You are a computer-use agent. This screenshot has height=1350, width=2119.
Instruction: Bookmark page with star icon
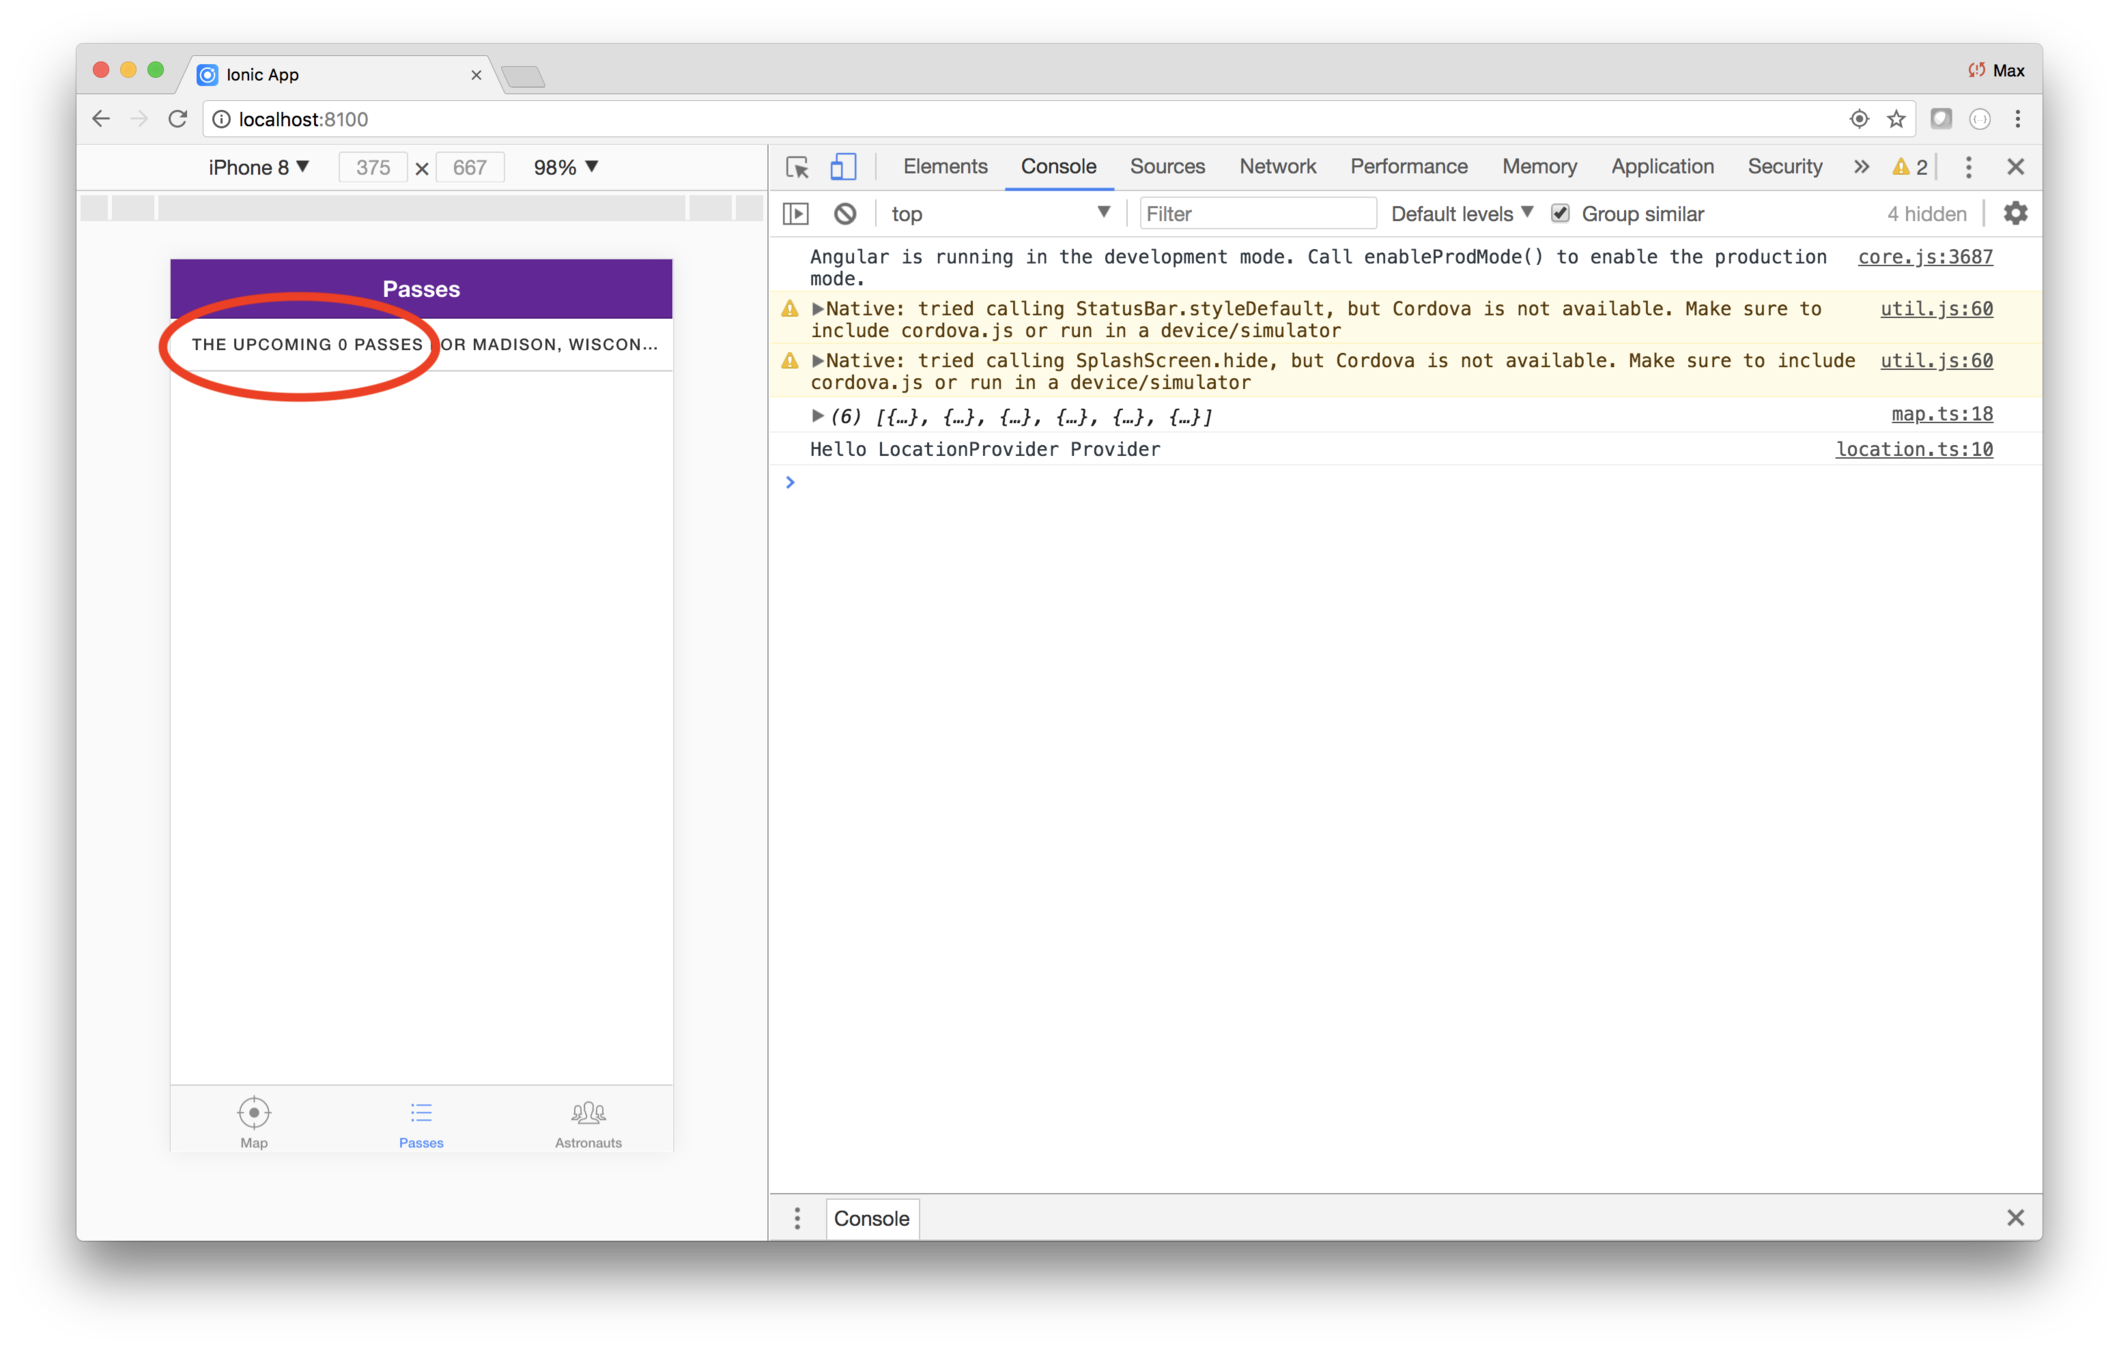(1896, 119)
